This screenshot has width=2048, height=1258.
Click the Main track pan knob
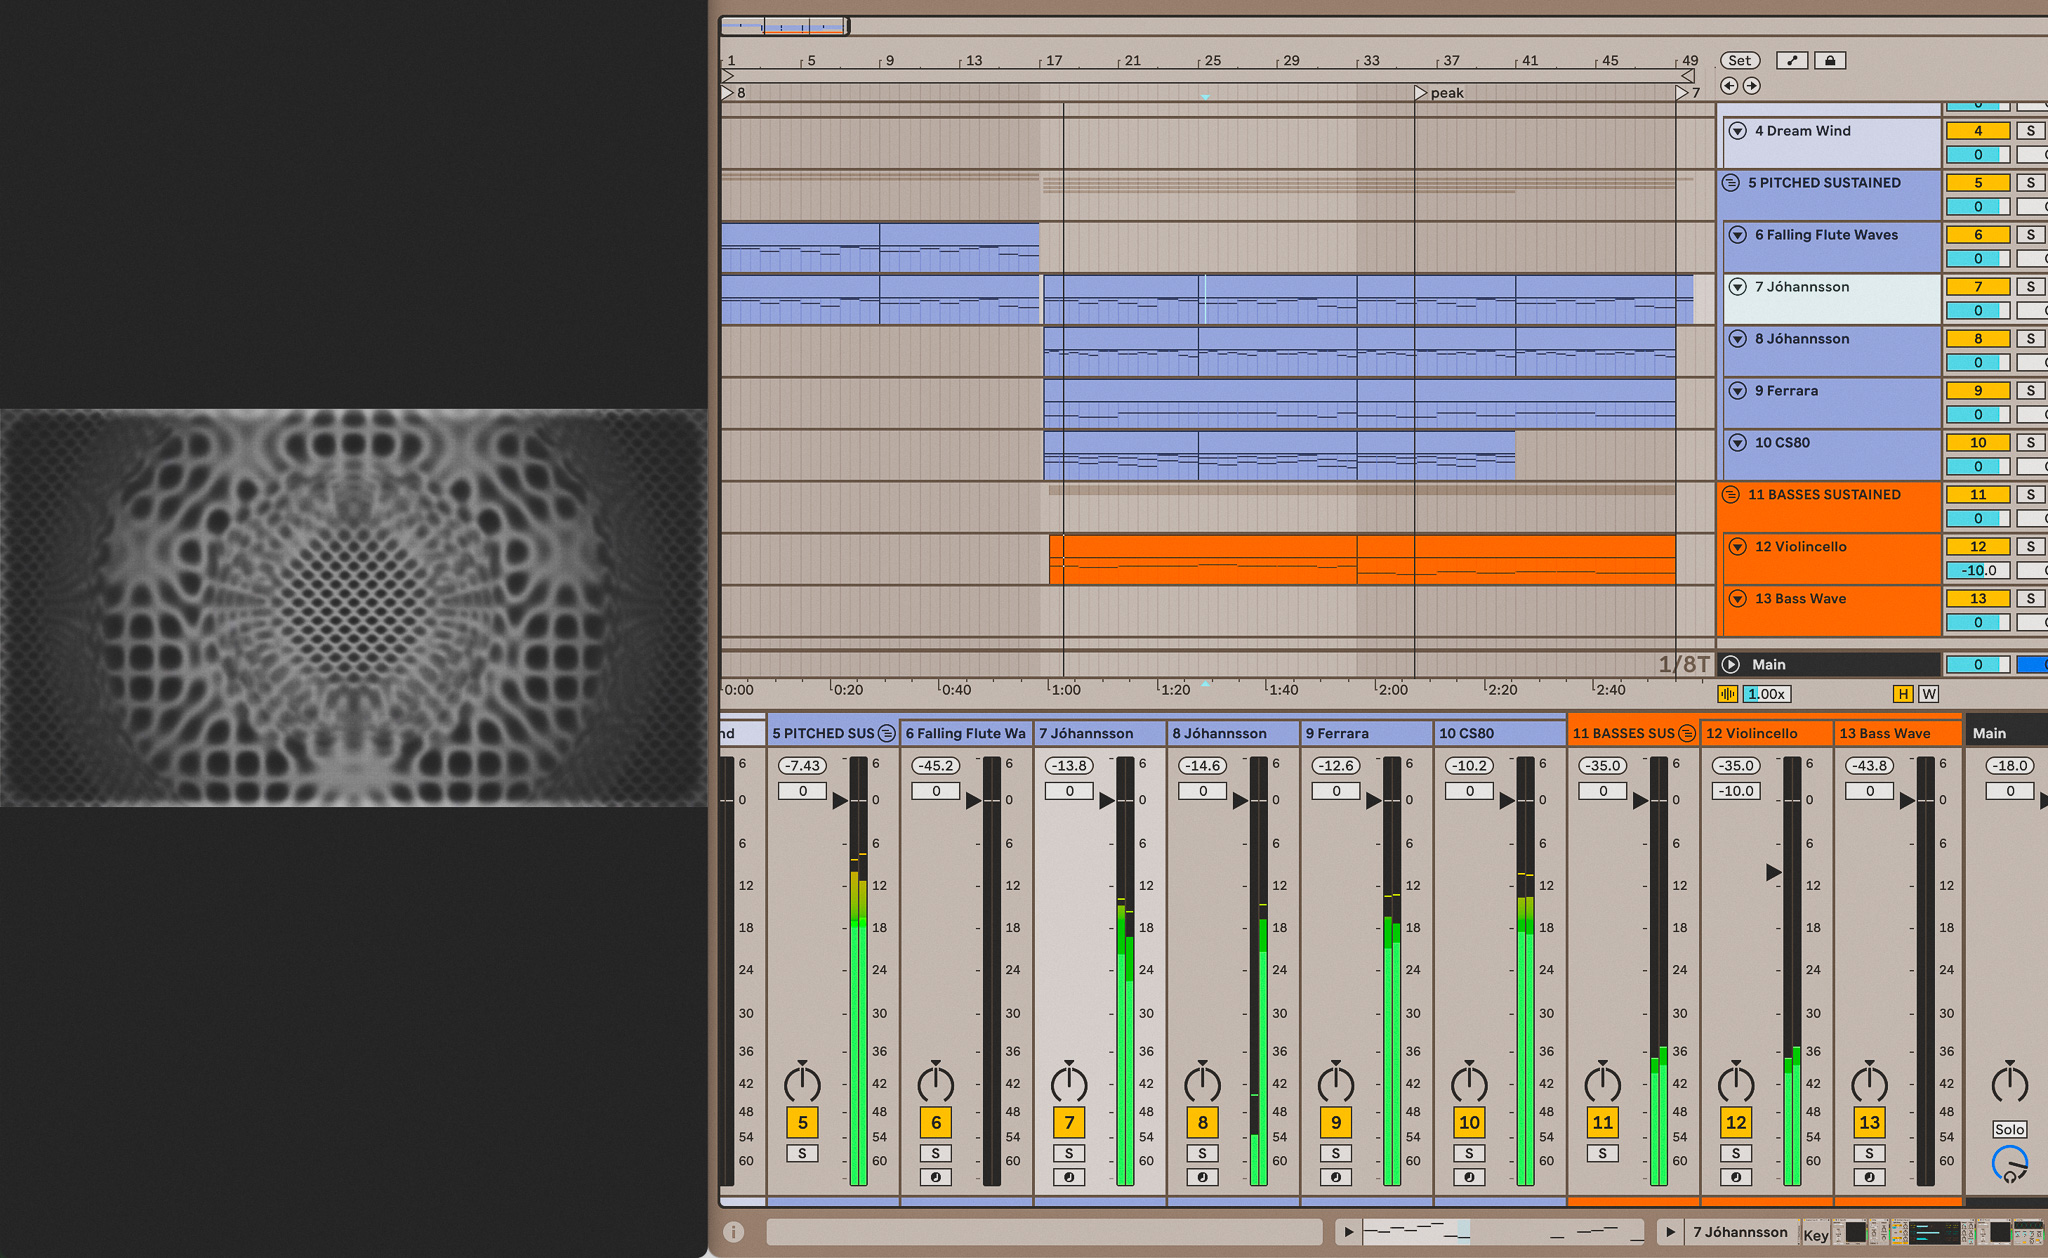pyautogui.click(x=2009, y=1082)
